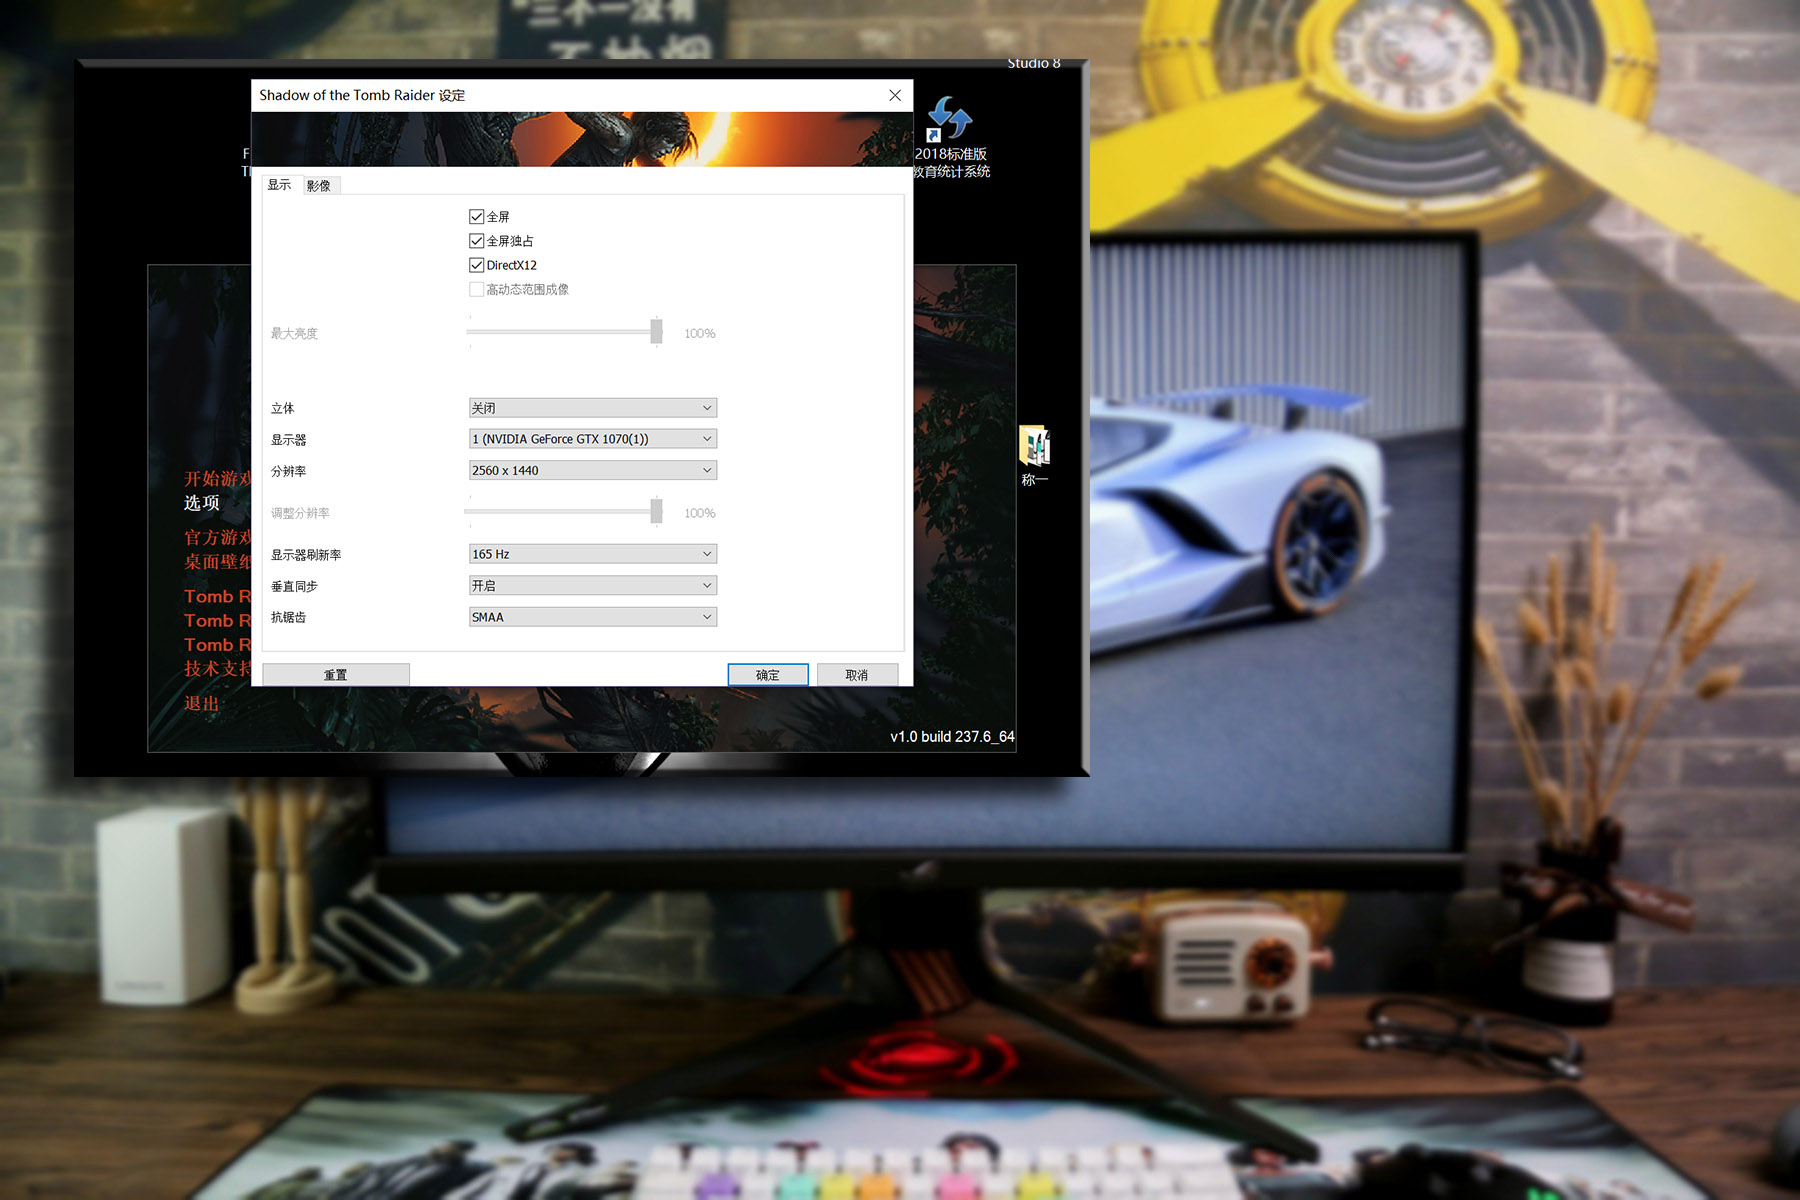Click the 最大亮度 slider handle
1800x1200 pixels.
[656, 332]
